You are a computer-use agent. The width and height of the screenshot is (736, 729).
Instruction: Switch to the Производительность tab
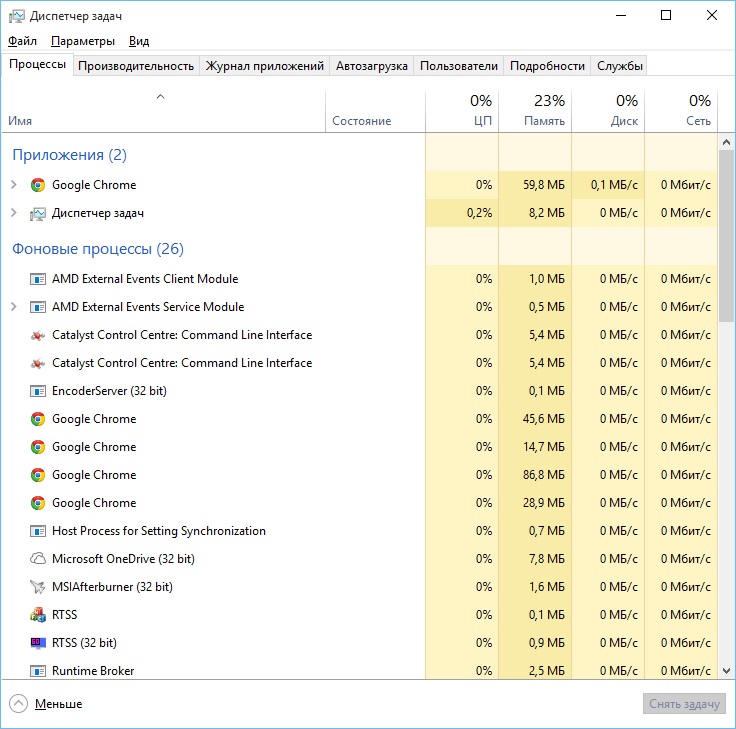click(x=136, y=66)
